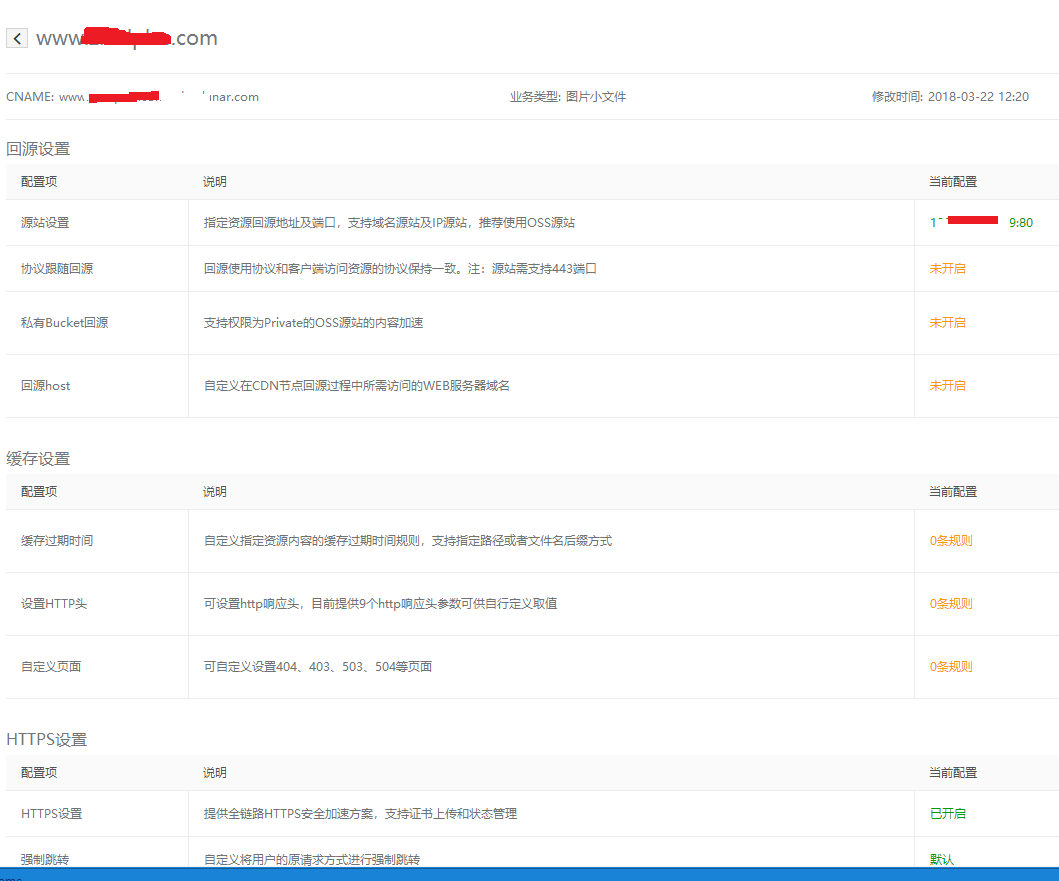Select the HTTPS设置 configuration item
1059x881 pixels.
pyautogui.click(x=51, y=814)
